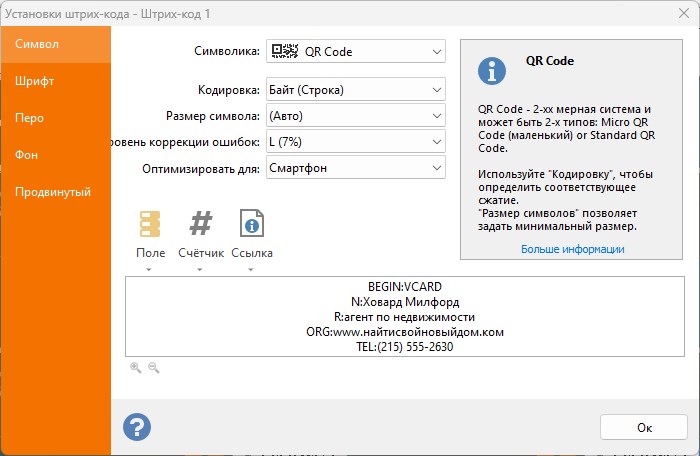
Task: Click the R:агент по недвижимости line
Action: coord(404,317)
